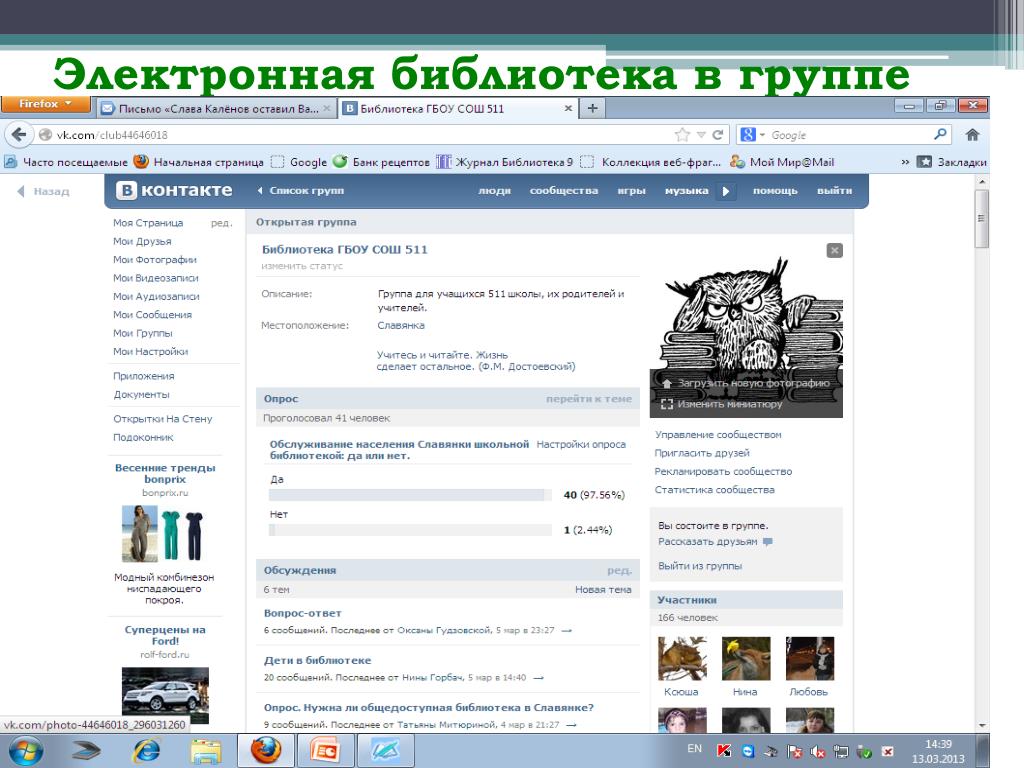Expand the Google search engine dropdown
This screenshot has height=768, width=1024.
[x=754, y=135]
